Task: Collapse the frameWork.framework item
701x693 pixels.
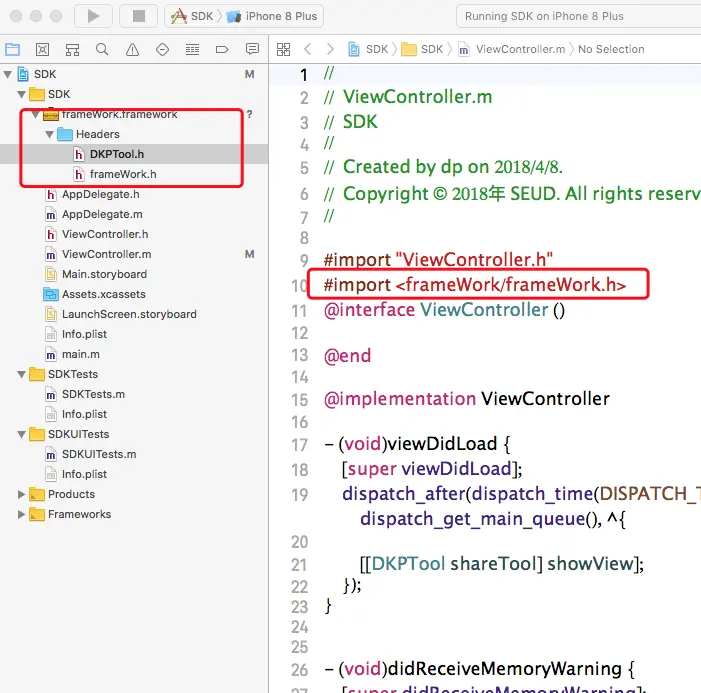Action: pos(35,114)
